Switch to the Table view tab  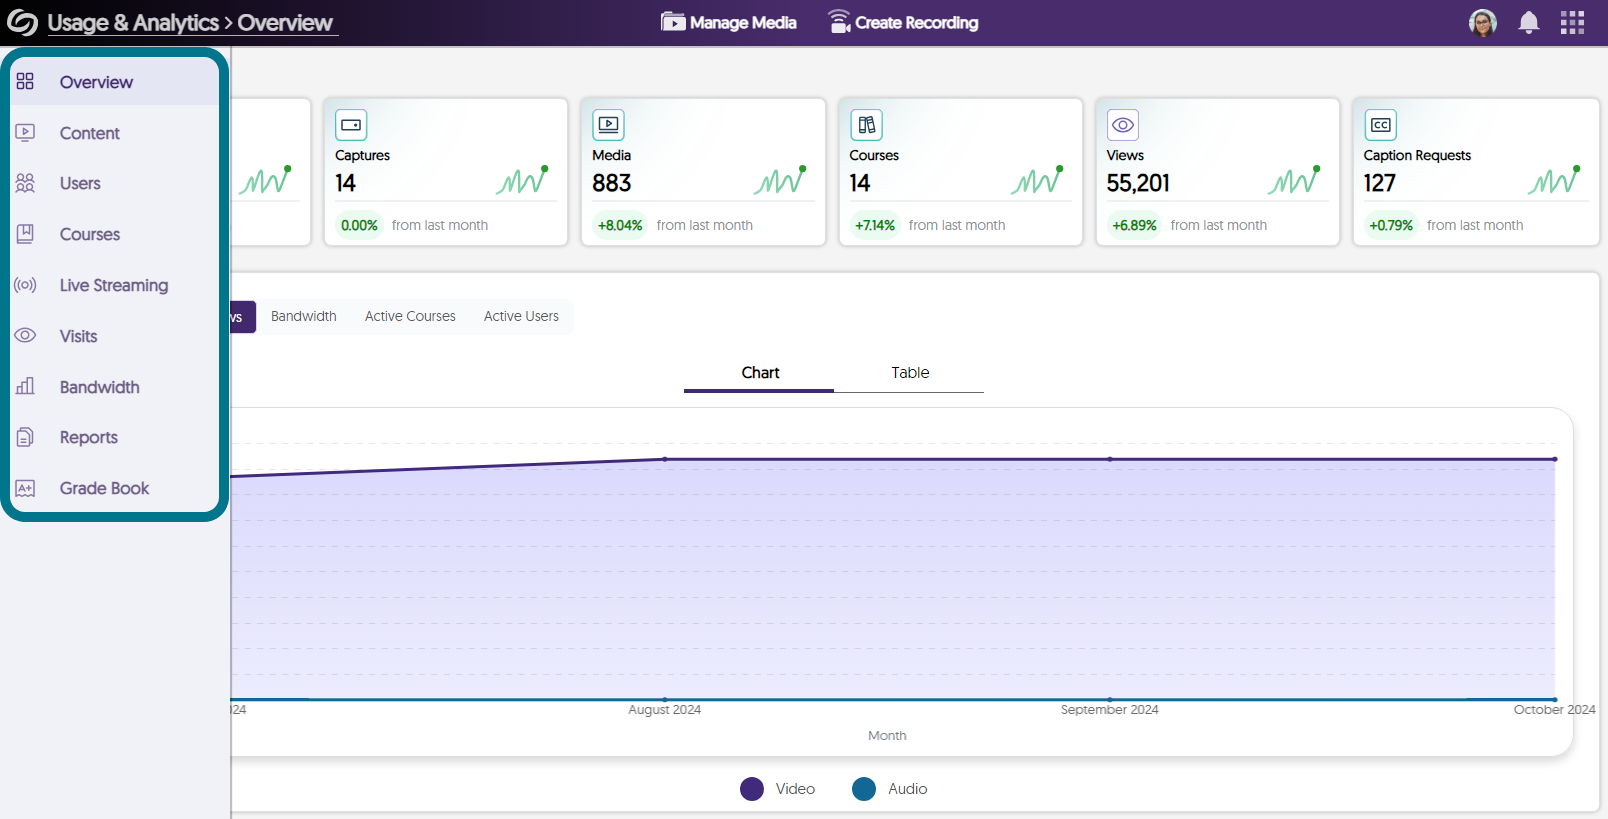(x=910, y=373)
